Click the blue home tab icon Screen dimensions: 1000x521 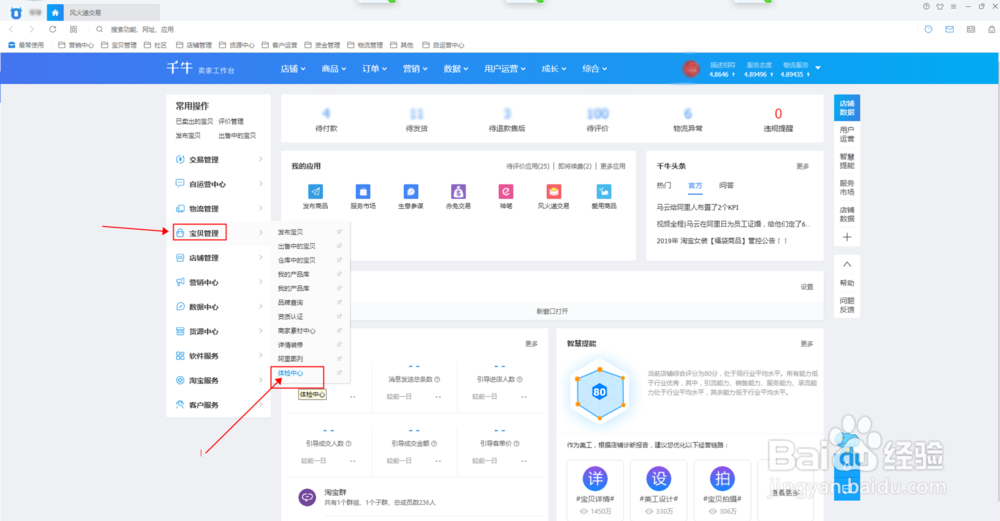pyautogui.click(x=55, y=12)
